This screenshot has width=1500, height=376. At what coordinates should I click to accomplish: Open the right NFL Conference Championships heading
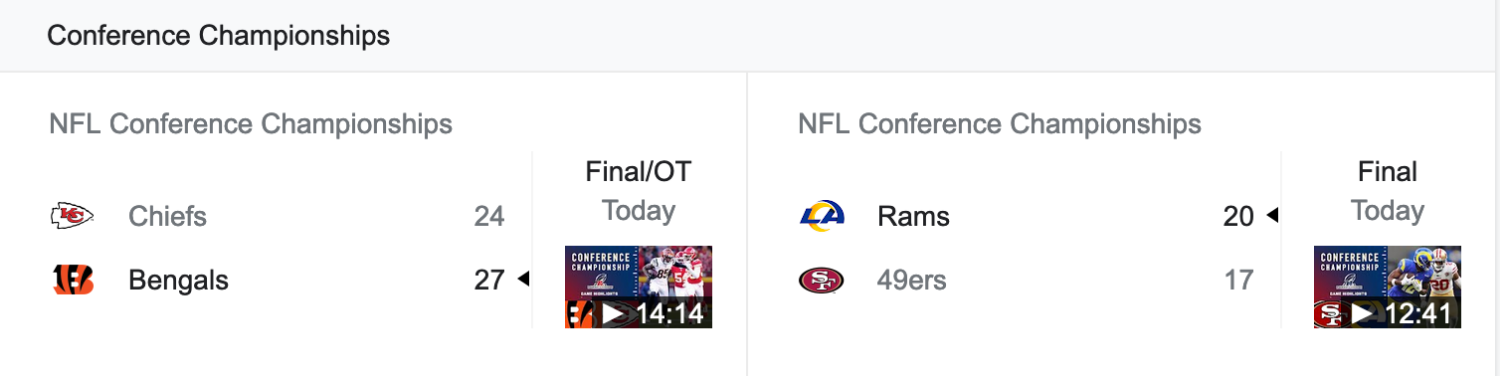click(x=1000, y=124)
